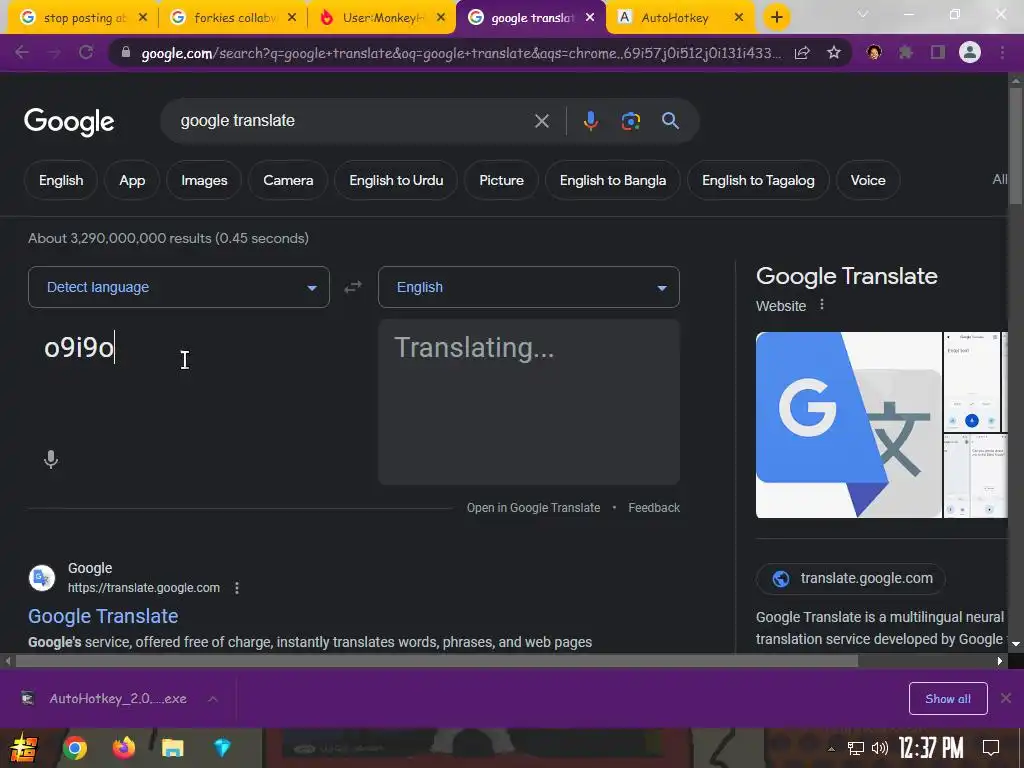
Task: Select the Voice filter chip
Action: pyautogui.click(x=868, y=180)
